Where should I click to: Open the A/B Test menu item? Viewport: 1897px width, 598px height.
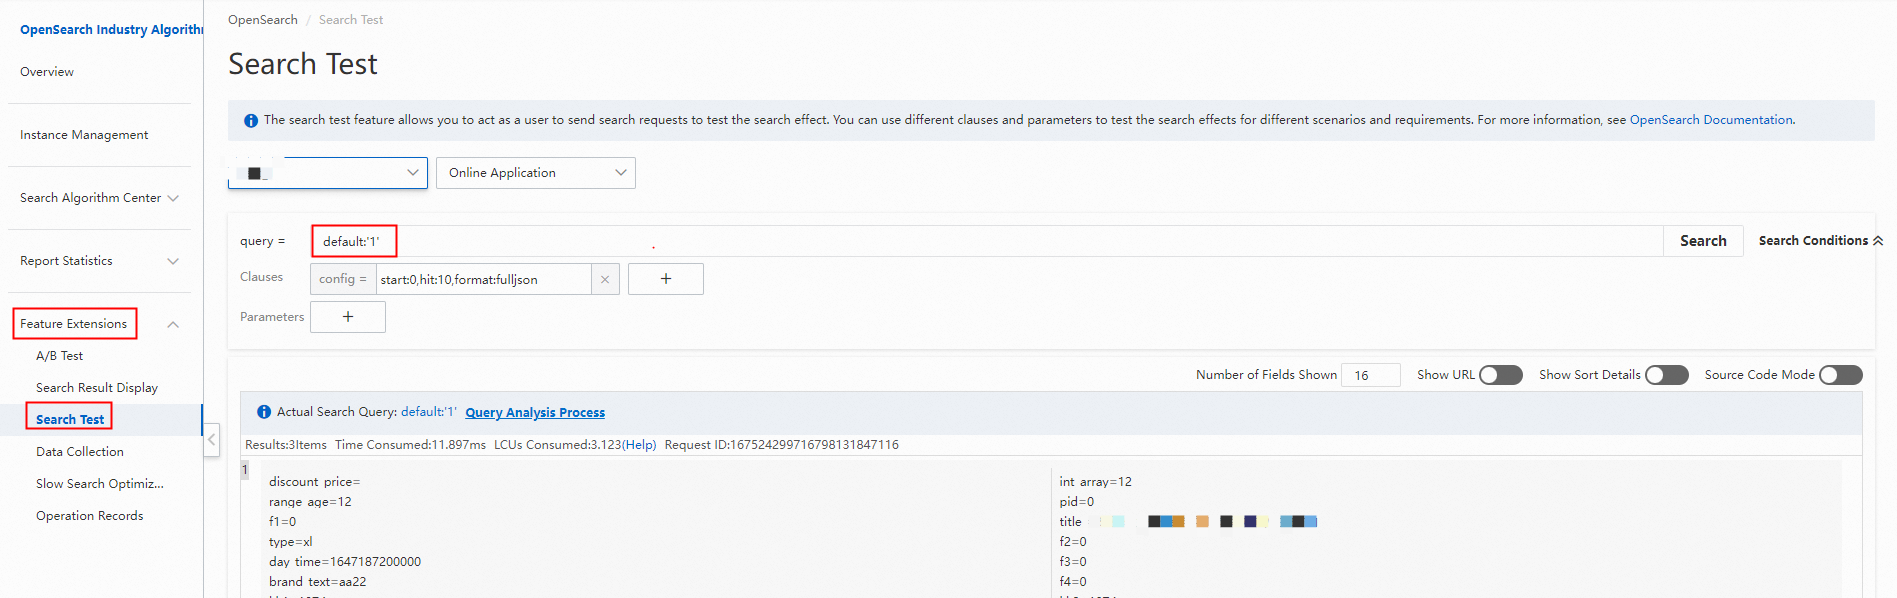(x=59, y=356)
